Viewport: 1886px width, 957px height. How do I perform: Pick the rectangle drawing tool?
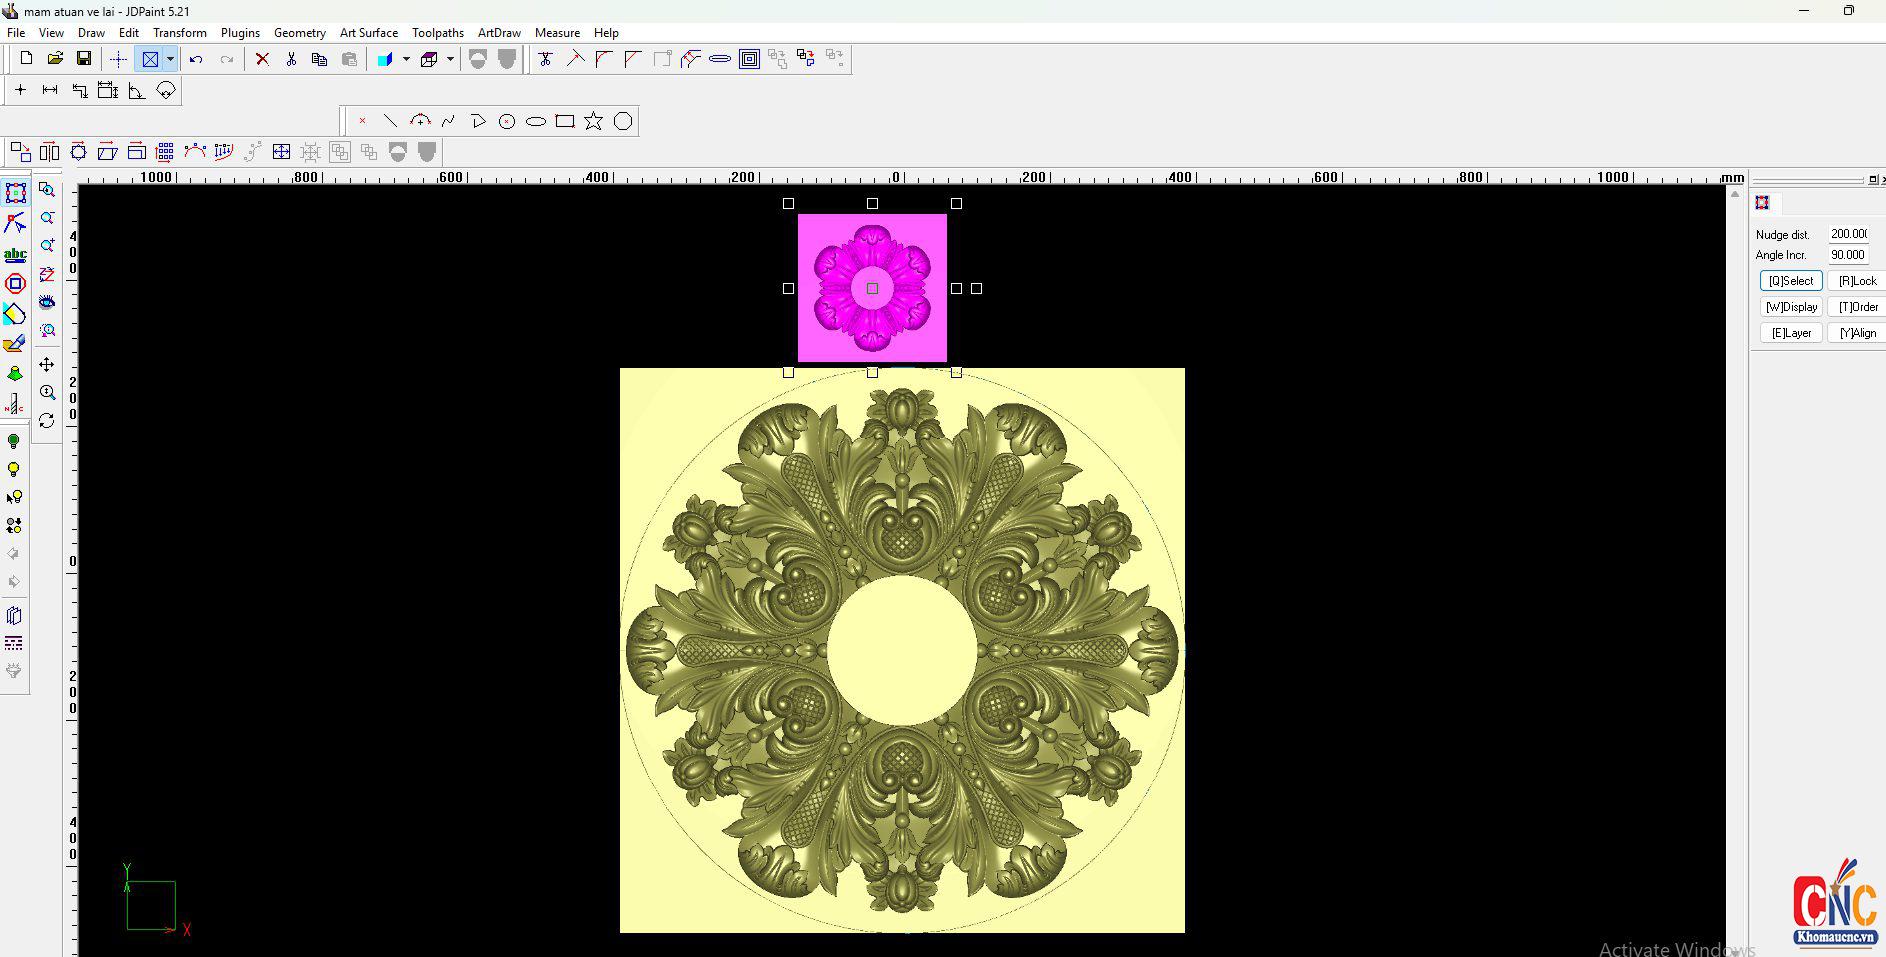tap(565, 121)
